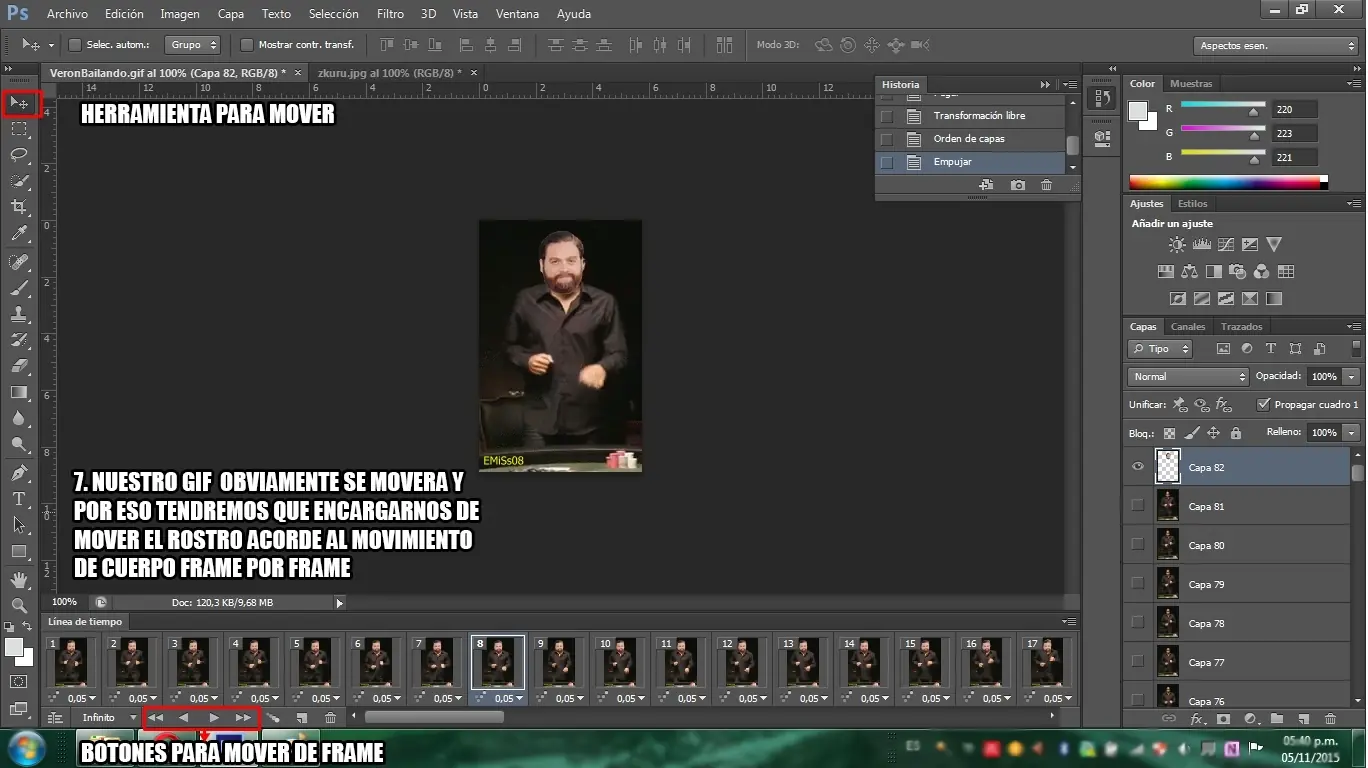1368x768 pixels.
Task: Show layer Capa 79
Action: (x=1137, y=584)
